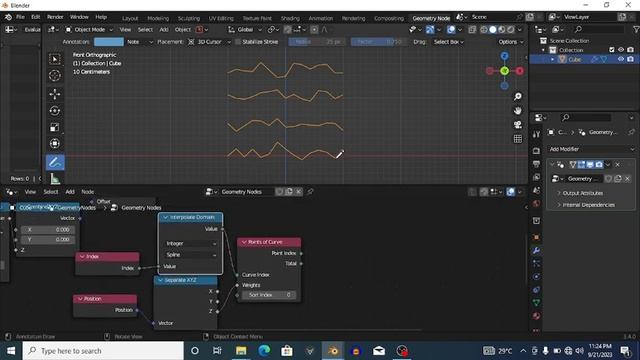Switch to the Modeling workspace tab
640x360 pixels.
(158, 18)
